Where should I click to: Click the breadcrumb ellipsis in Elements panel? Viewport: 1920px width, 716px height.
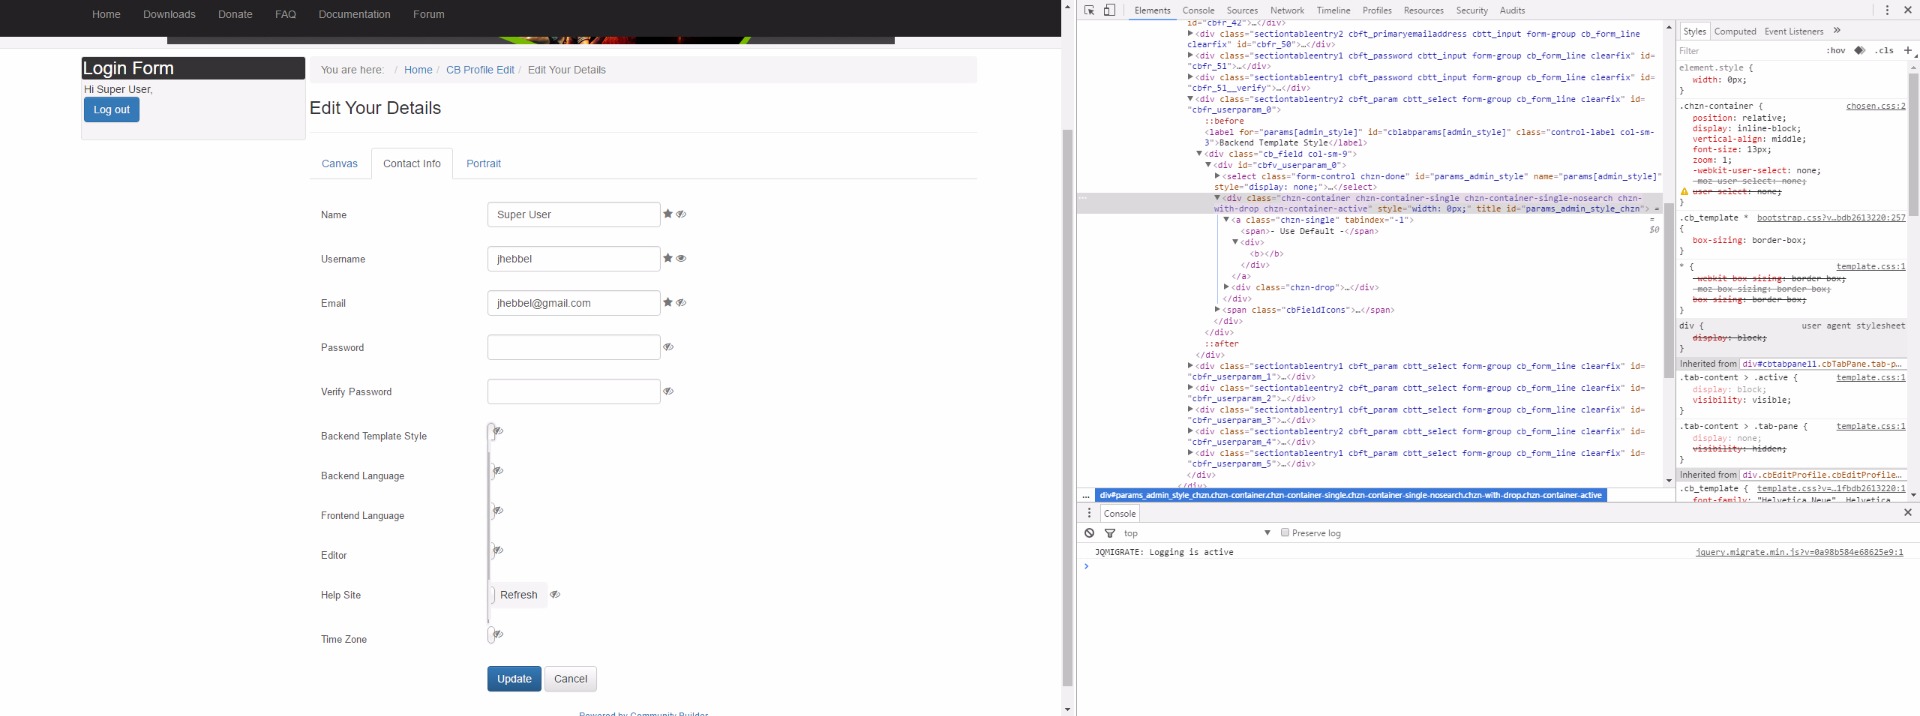tap(1086, 495)
